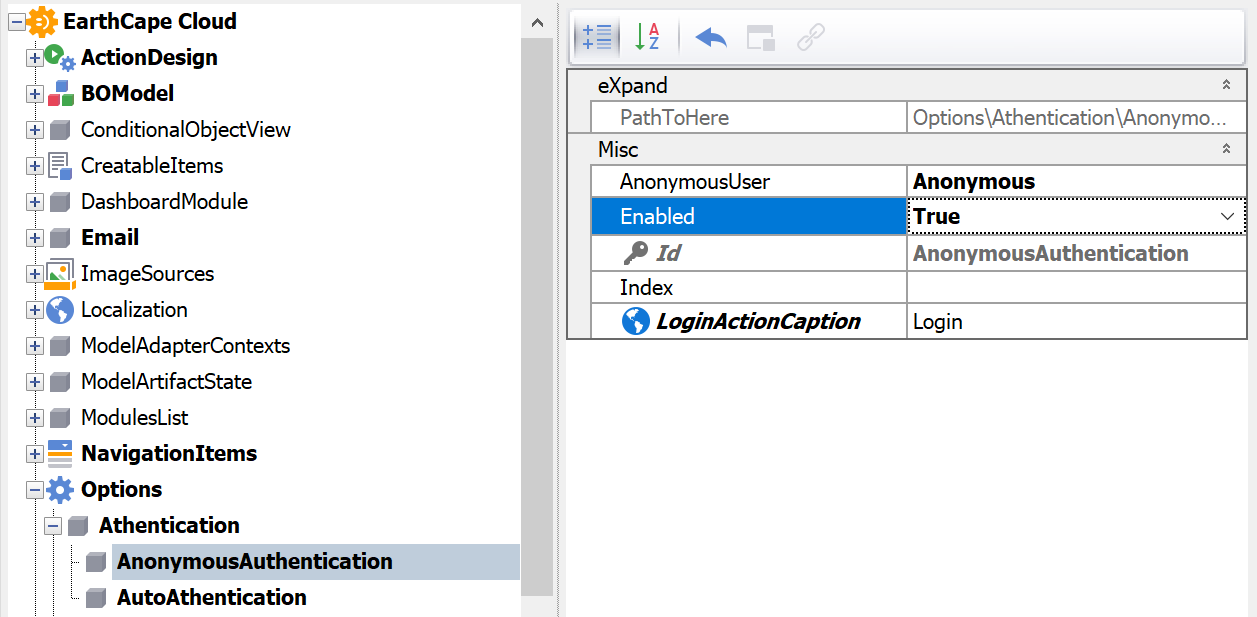Click the AutoAthentication cube icon

pos(96,598)
